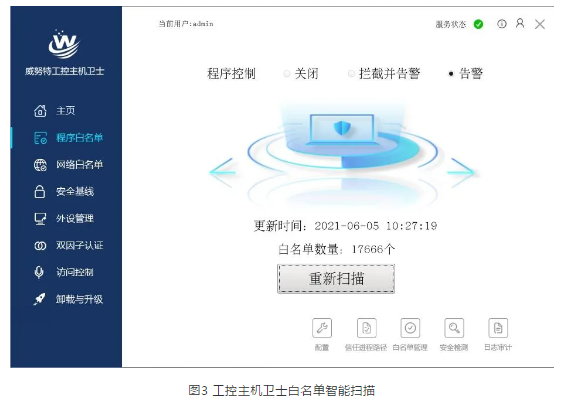Viewport: 569px width, 410px height.
Task: Click the info circle icon at top
Action: (x=502, y=24)
